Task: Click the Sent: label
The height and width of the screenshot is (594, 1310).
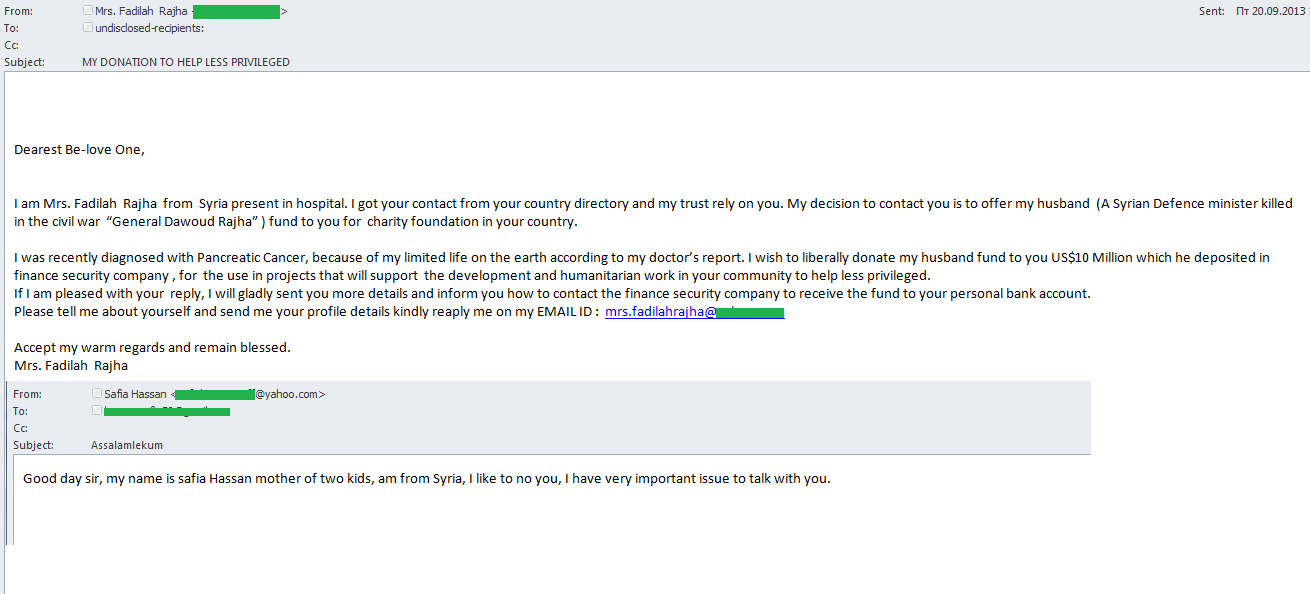Action: (x=1211, y=11)
